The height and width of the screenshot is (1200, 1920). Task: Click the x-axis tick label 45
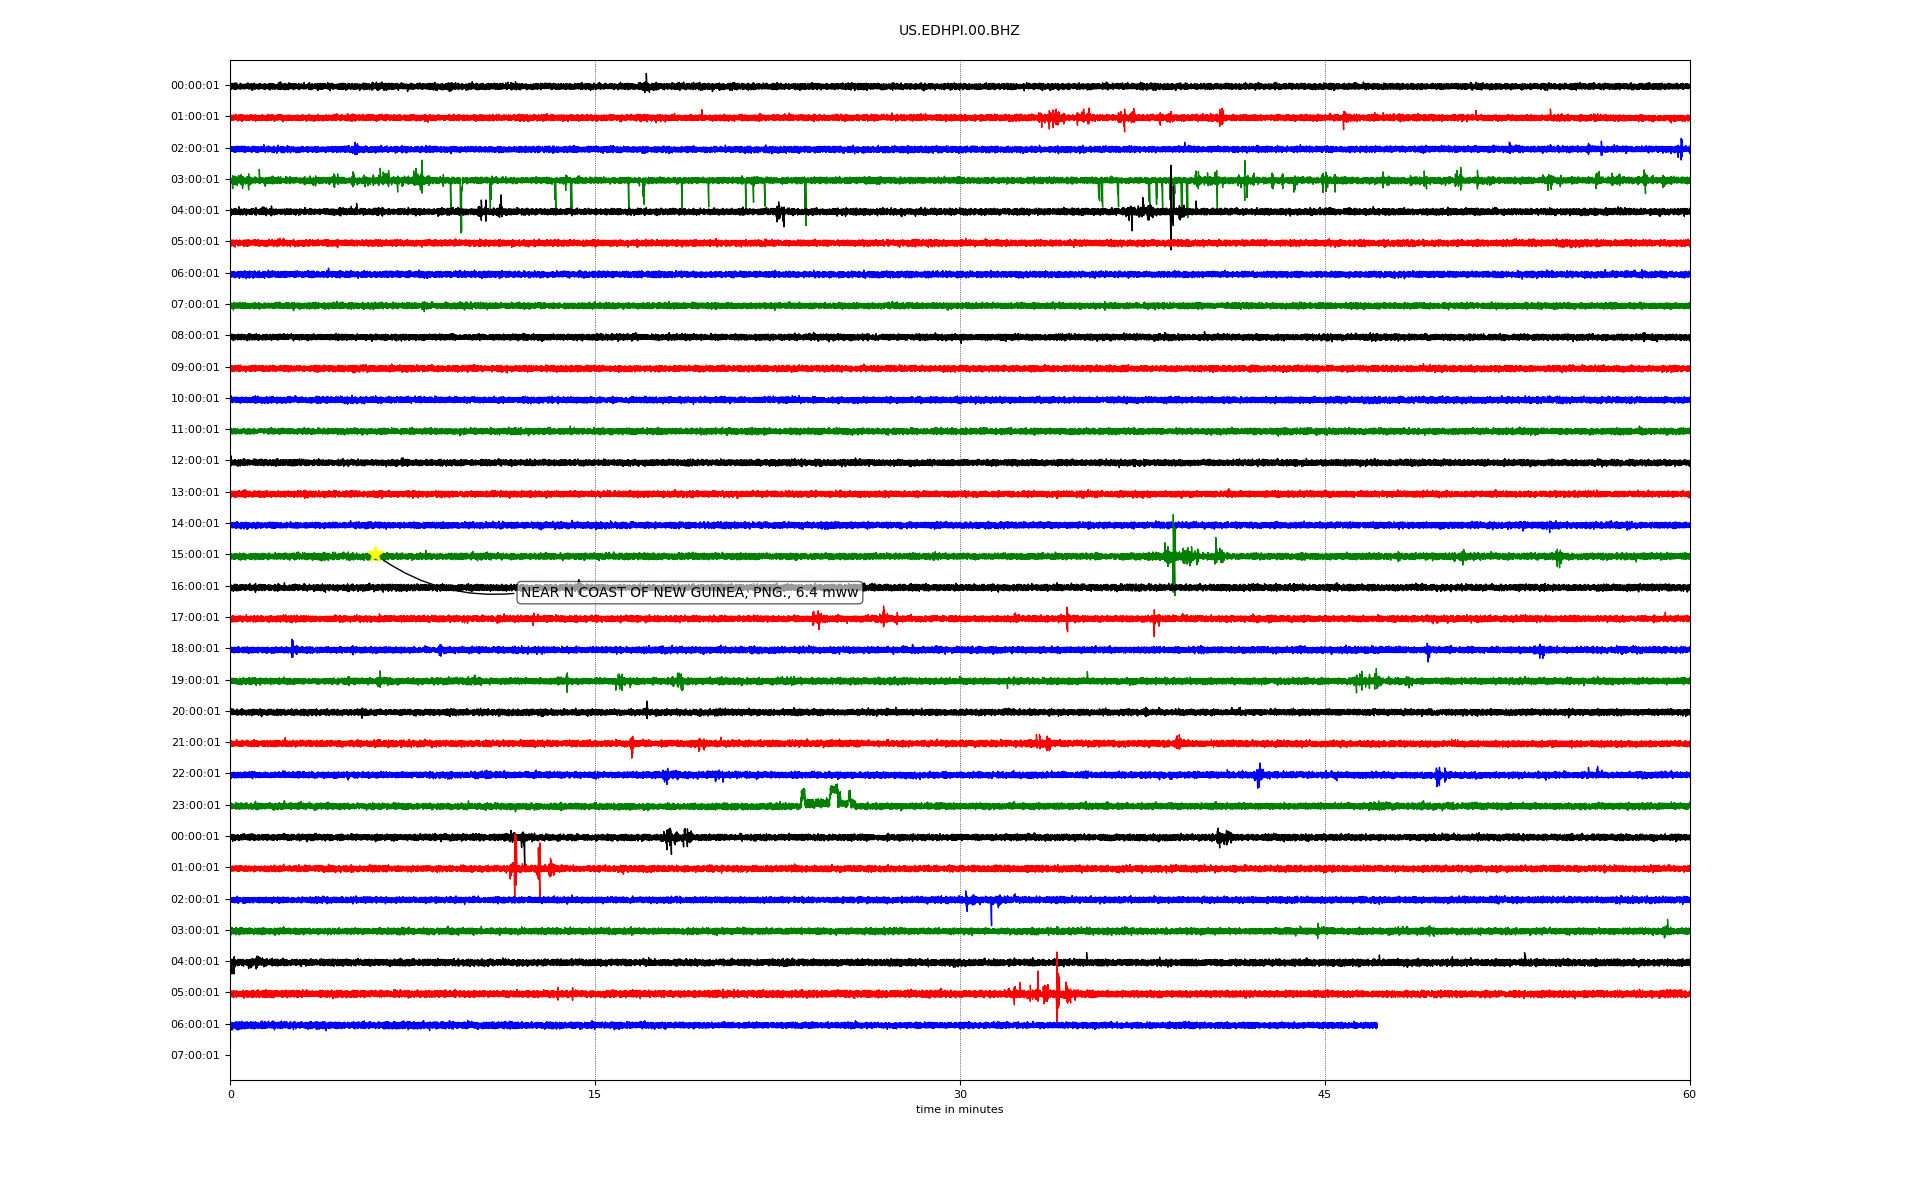pos(1325,1094)
